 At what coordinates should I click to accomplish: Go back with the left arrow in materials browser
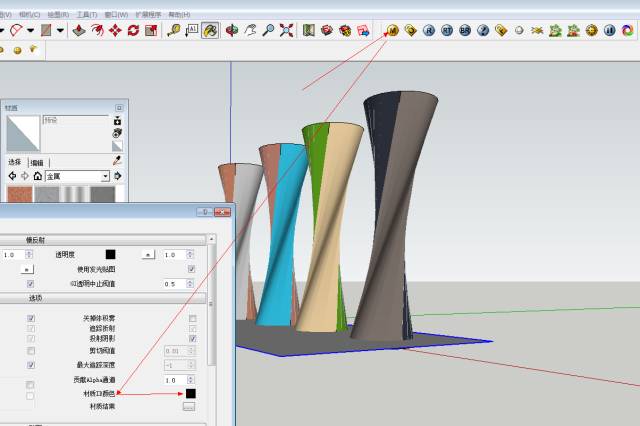tap(11, 176)
